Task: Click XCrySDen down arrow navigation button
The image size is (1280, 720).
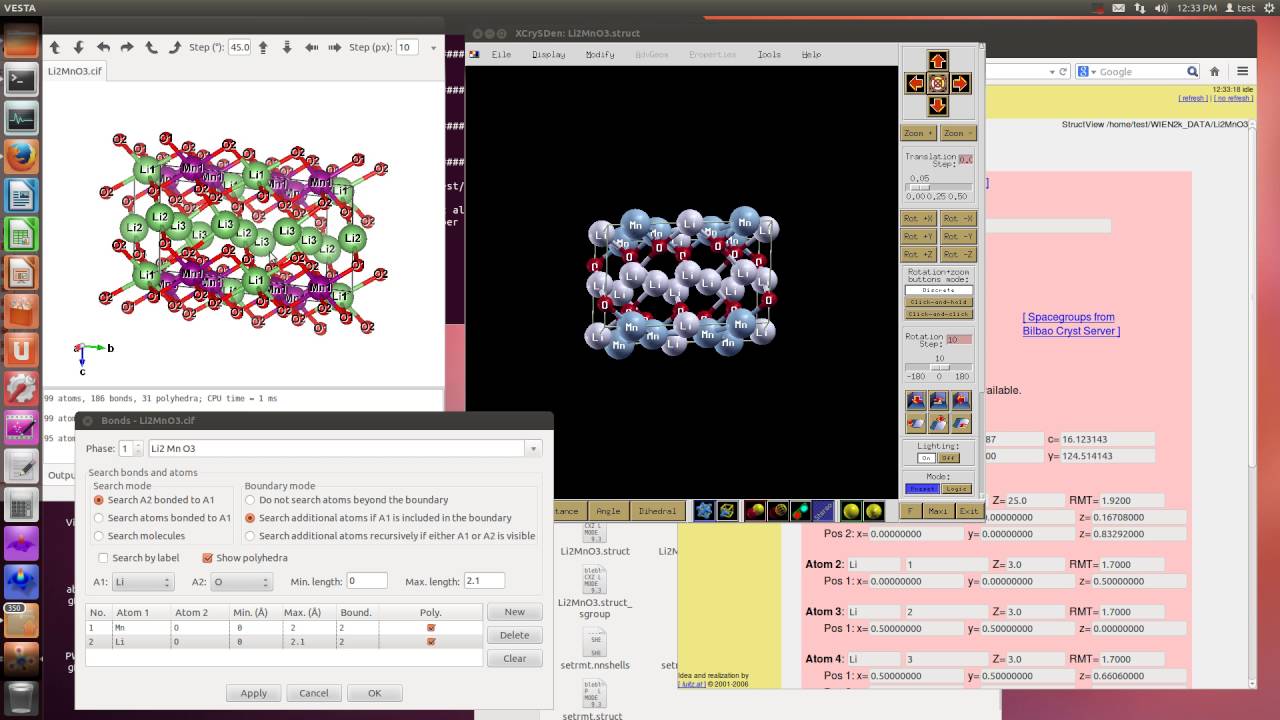Action: point(937,106)
